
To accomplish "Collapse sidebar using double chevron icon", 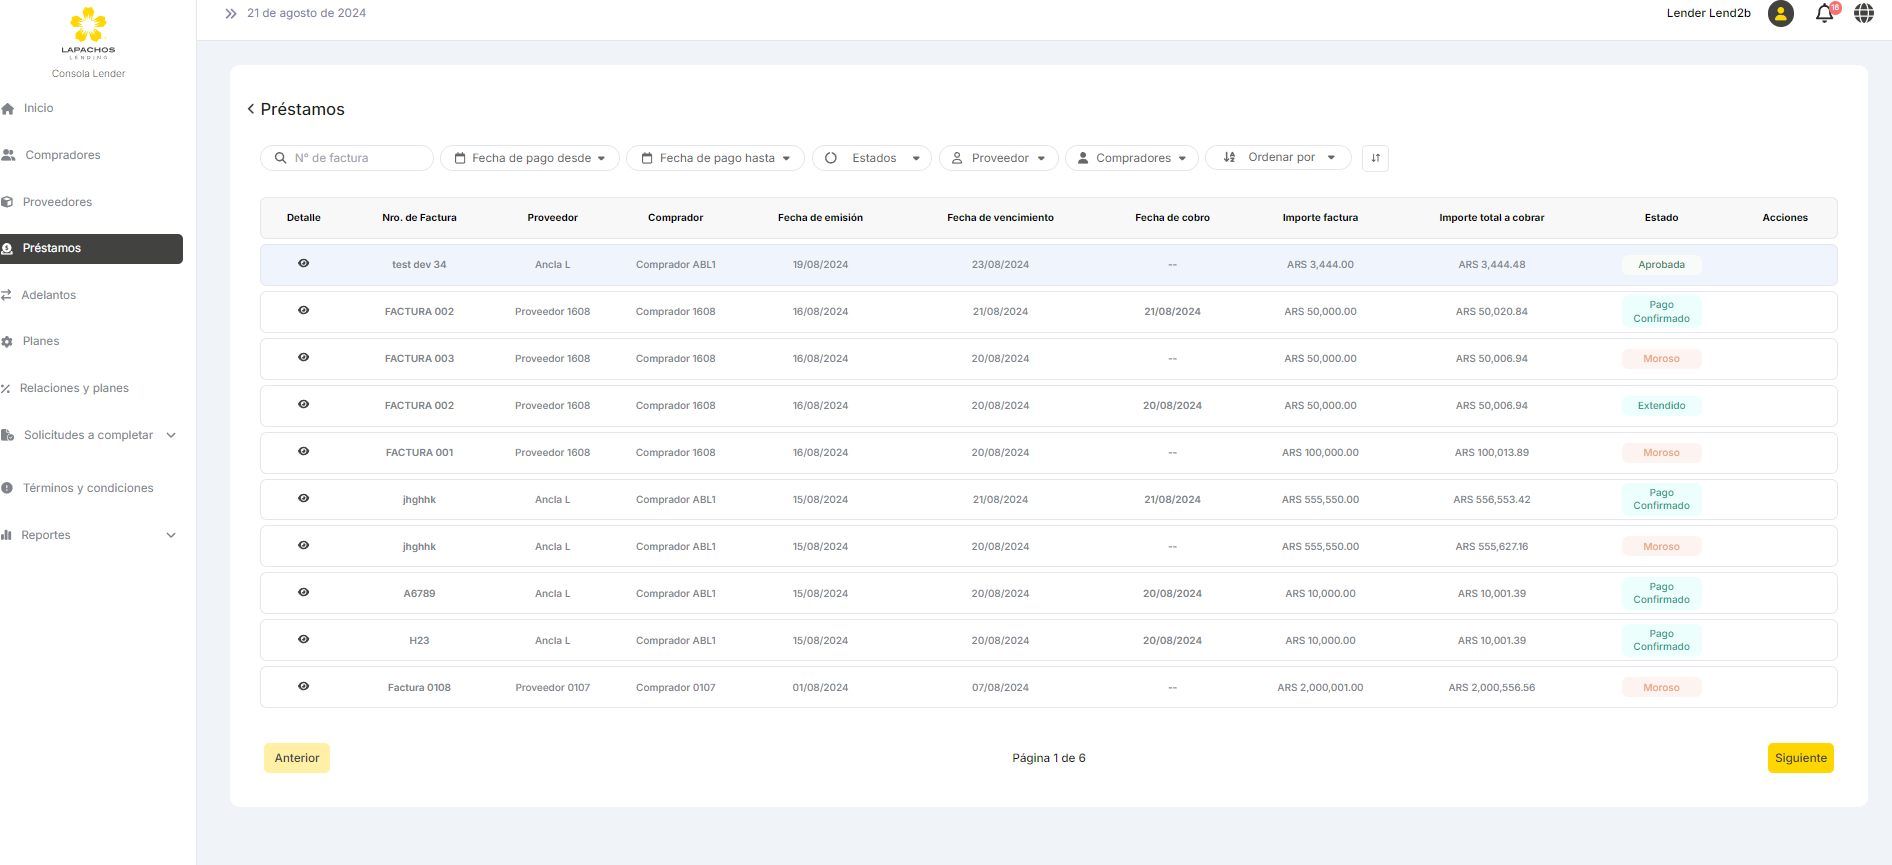I will click(x=231, y=14).
